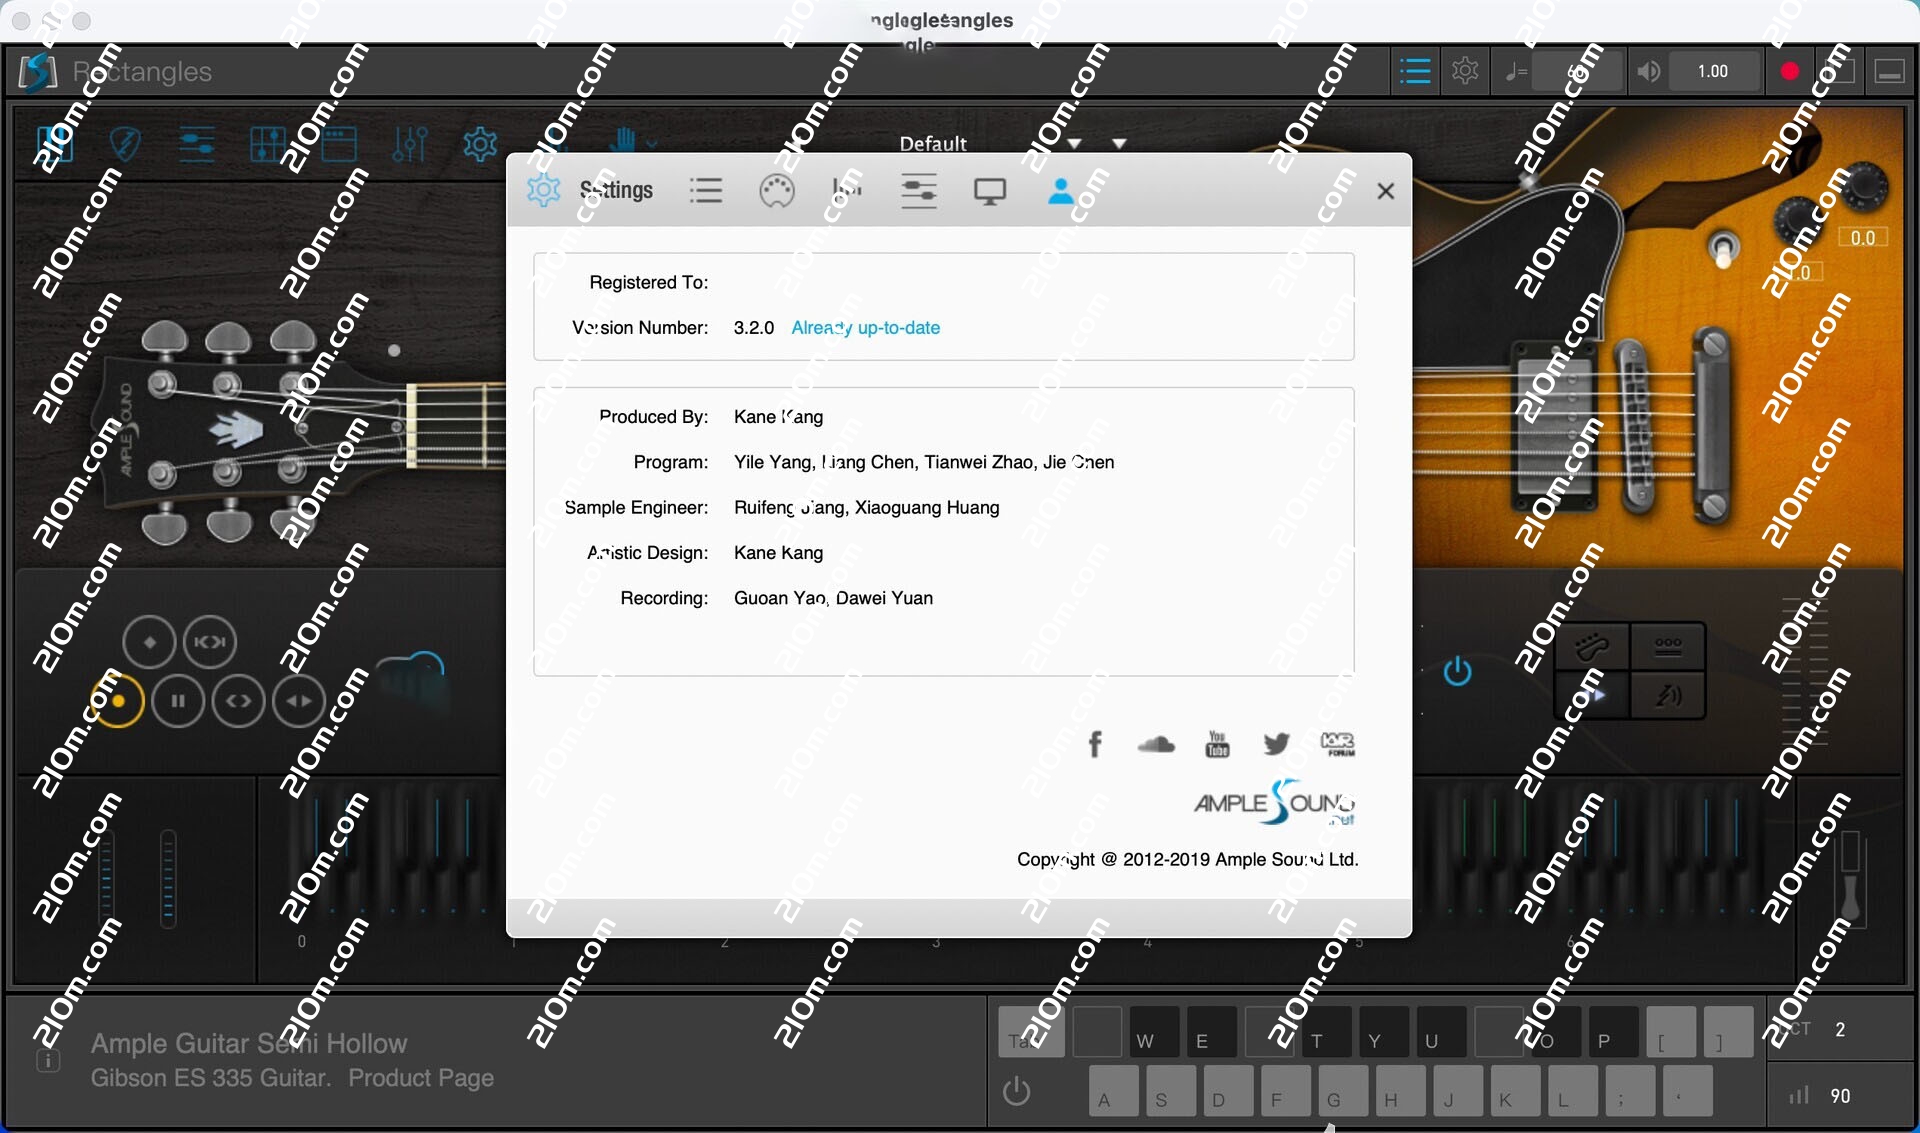Image resolution: width=1920 pixels, height=1133 pixels.
Task: Open the window-shaped FX panel icon
Action: pos(339,145)
